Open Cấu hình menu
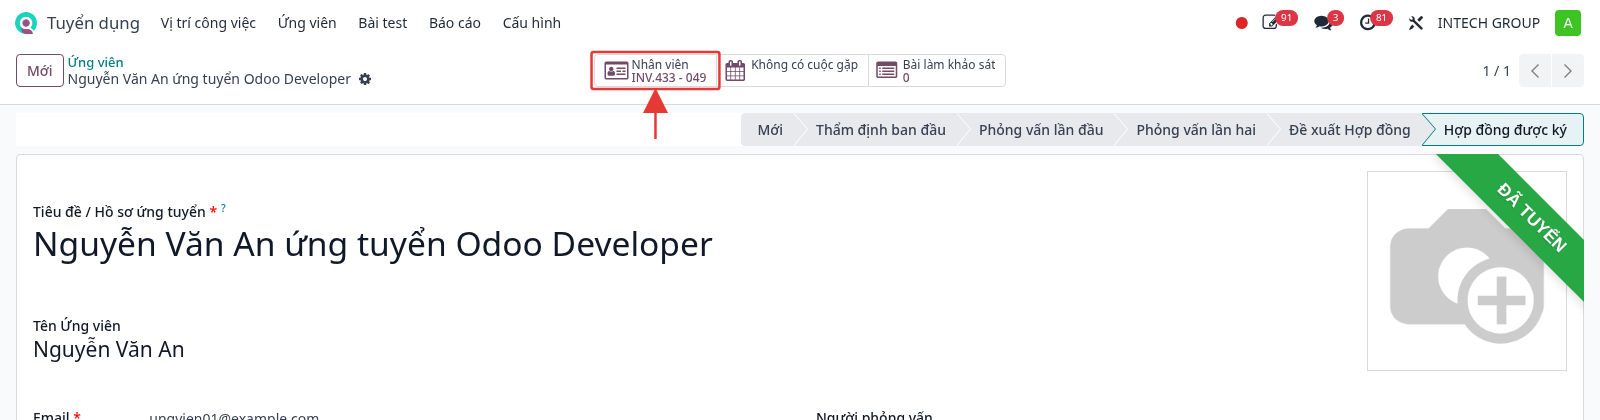The height and width of the screenshot is (420, 1600). point(532,23)
